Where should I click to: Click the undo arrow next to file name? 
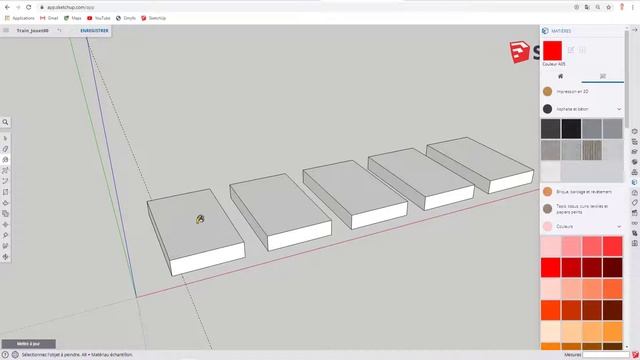pos(59,30)
